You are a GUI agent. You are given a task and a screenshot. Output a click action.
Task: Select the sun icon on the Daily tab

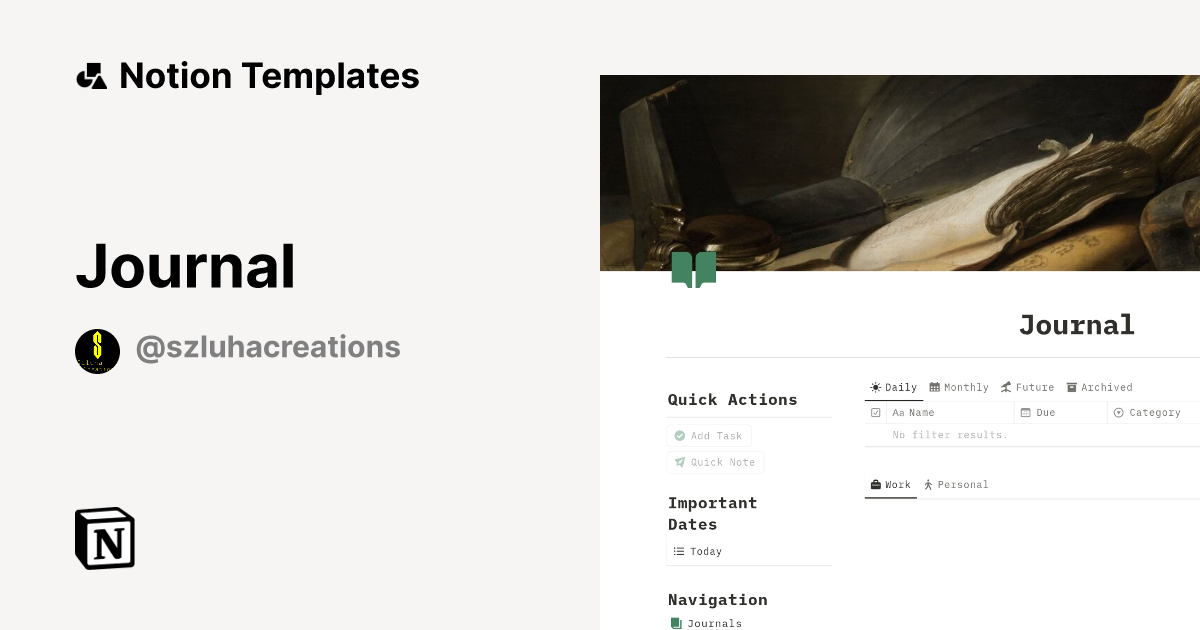click(x=878, y=387)
